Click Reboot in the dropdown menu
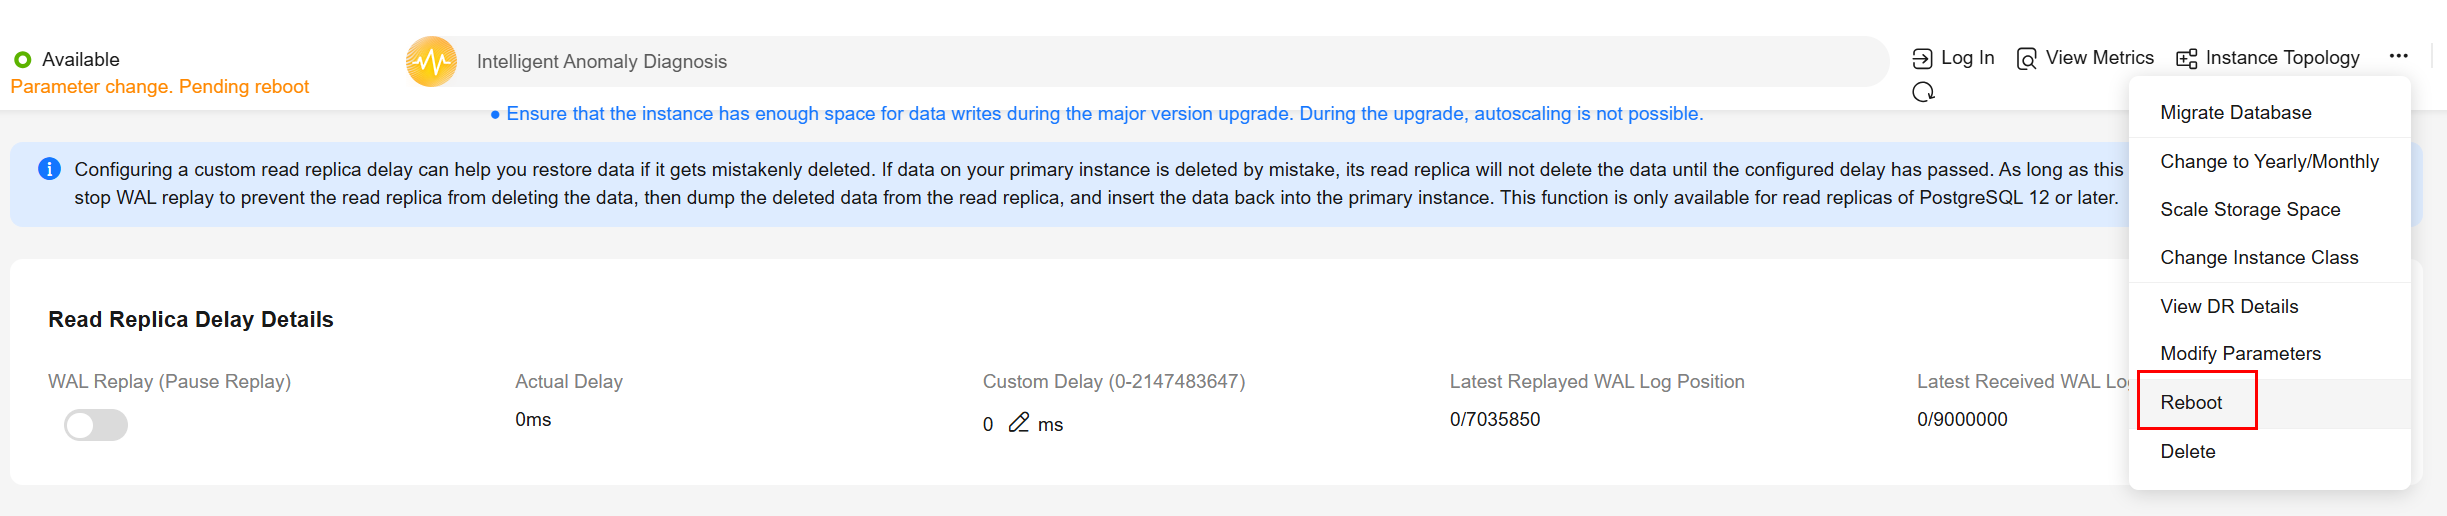The image size is (2447, 516). pyautogui.click(x=2191, y=403)
